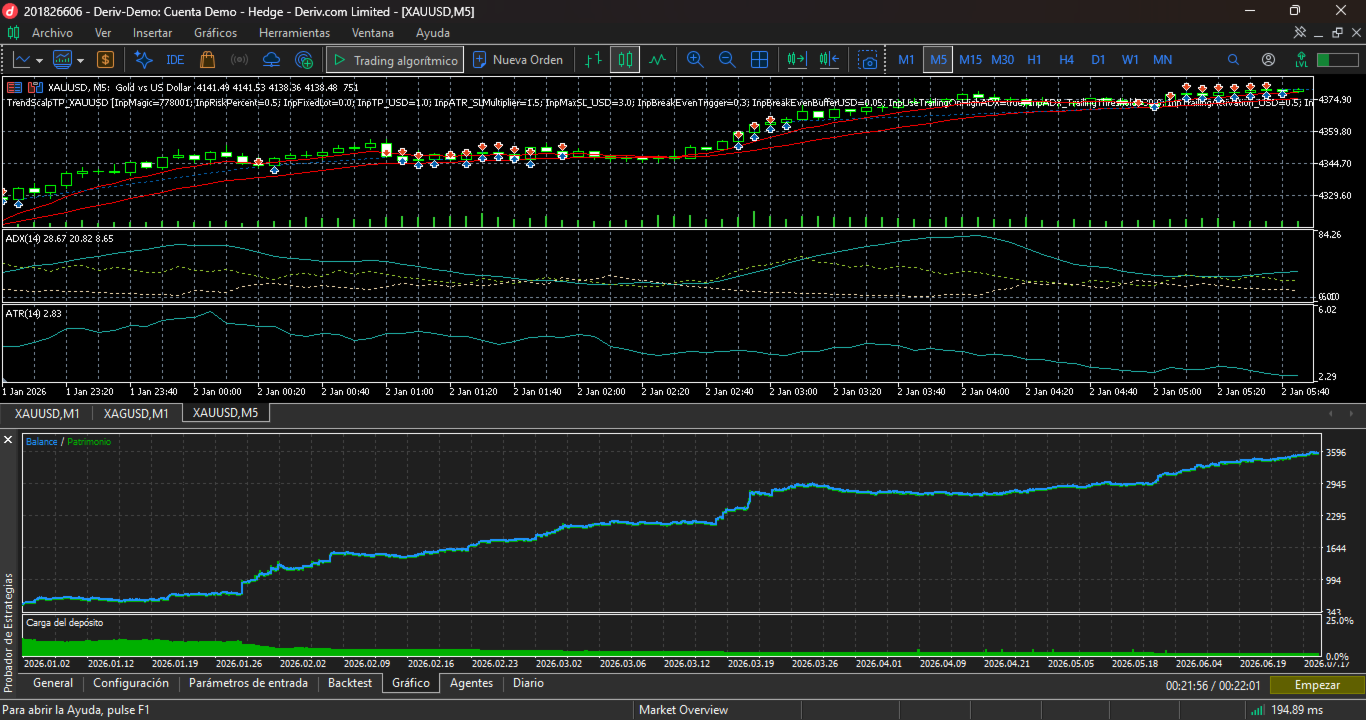Open the user account profile icon
Viewport: 1366px width, 720px height.
(1268, 60)
